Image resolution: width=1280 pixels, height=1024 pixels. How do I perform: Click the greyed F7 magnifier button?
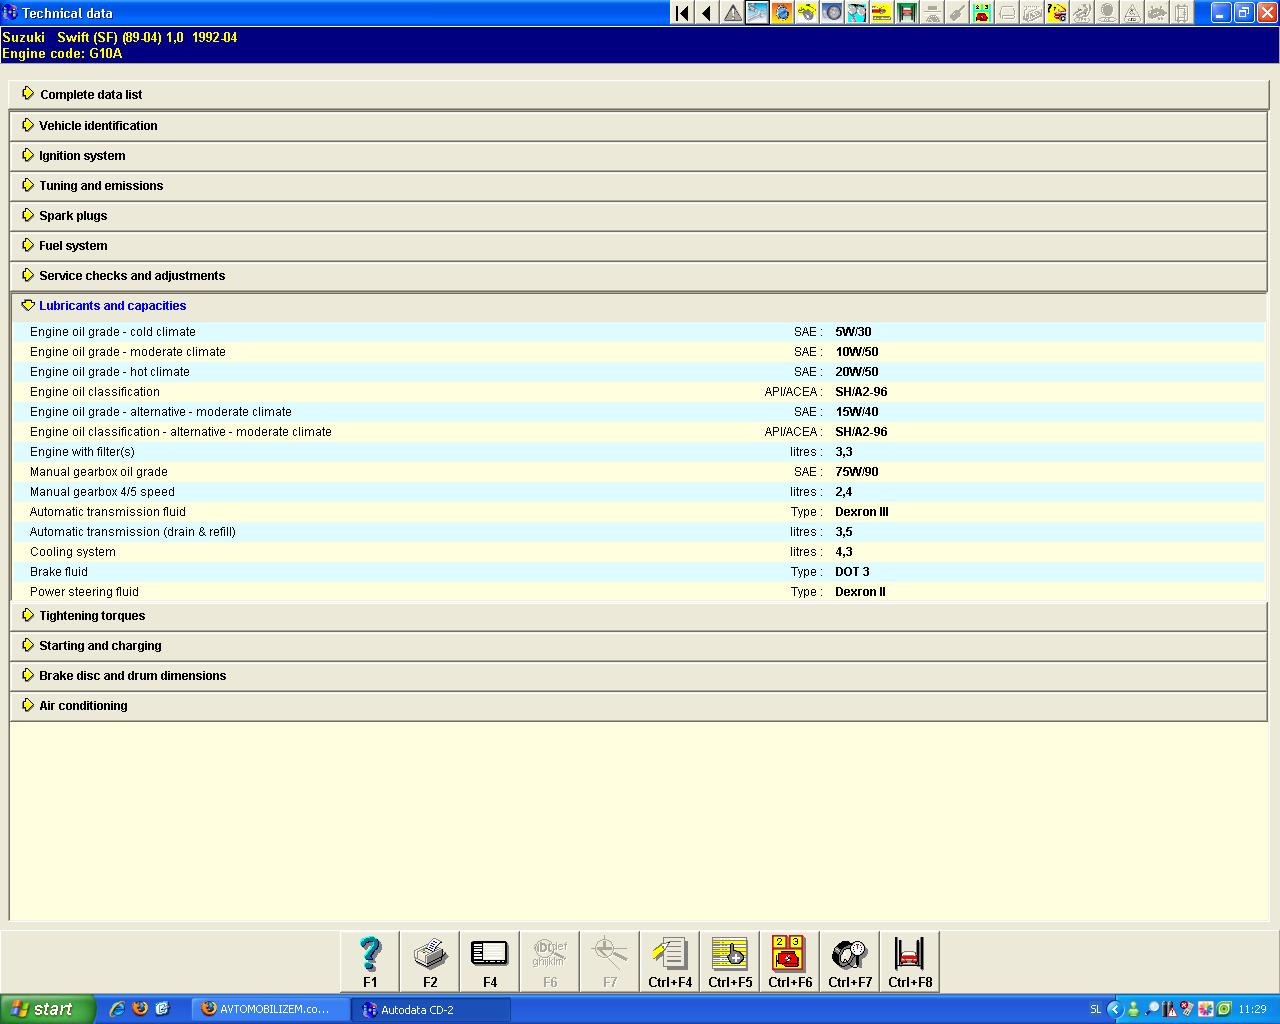[x=610, y=962]
